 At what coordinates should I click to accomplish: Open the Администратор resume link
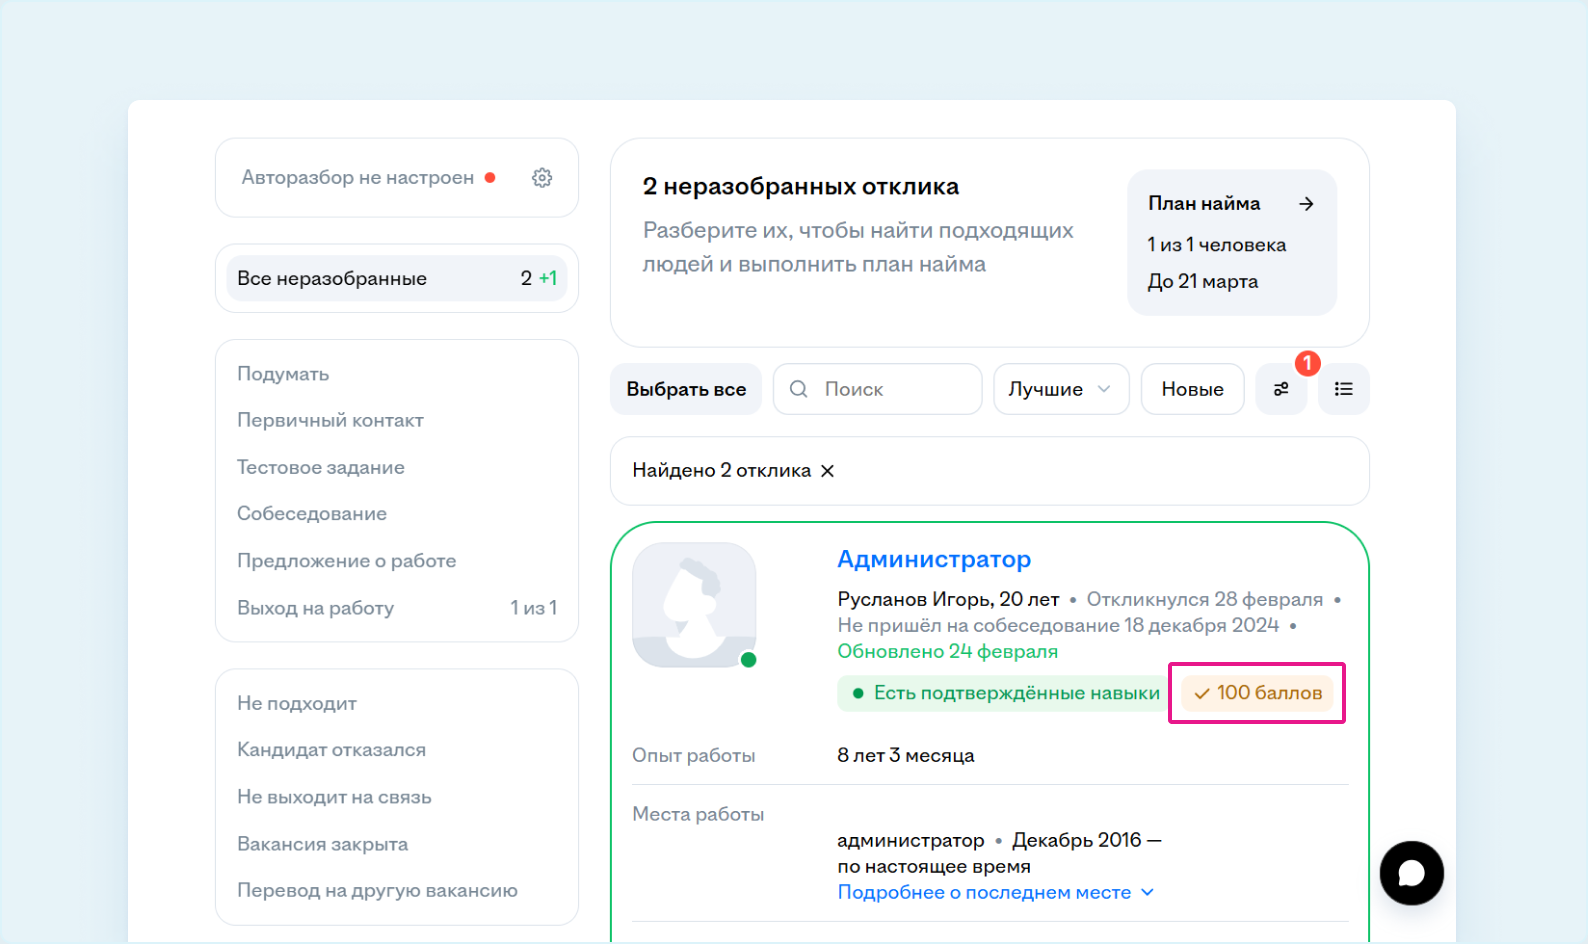point(933,559)
